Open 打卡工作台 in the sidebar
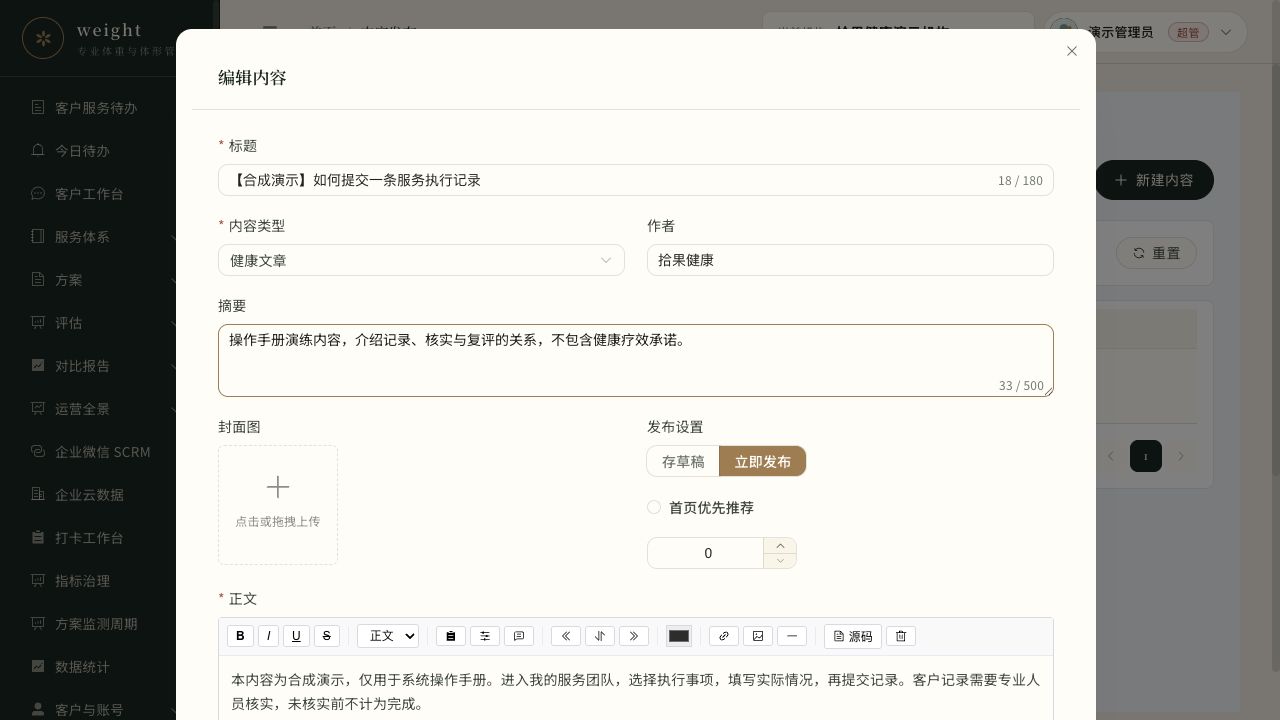Image resolution: width=1280 pixels, height=720 pixels. pyautogui.click(x=89, y=538)
